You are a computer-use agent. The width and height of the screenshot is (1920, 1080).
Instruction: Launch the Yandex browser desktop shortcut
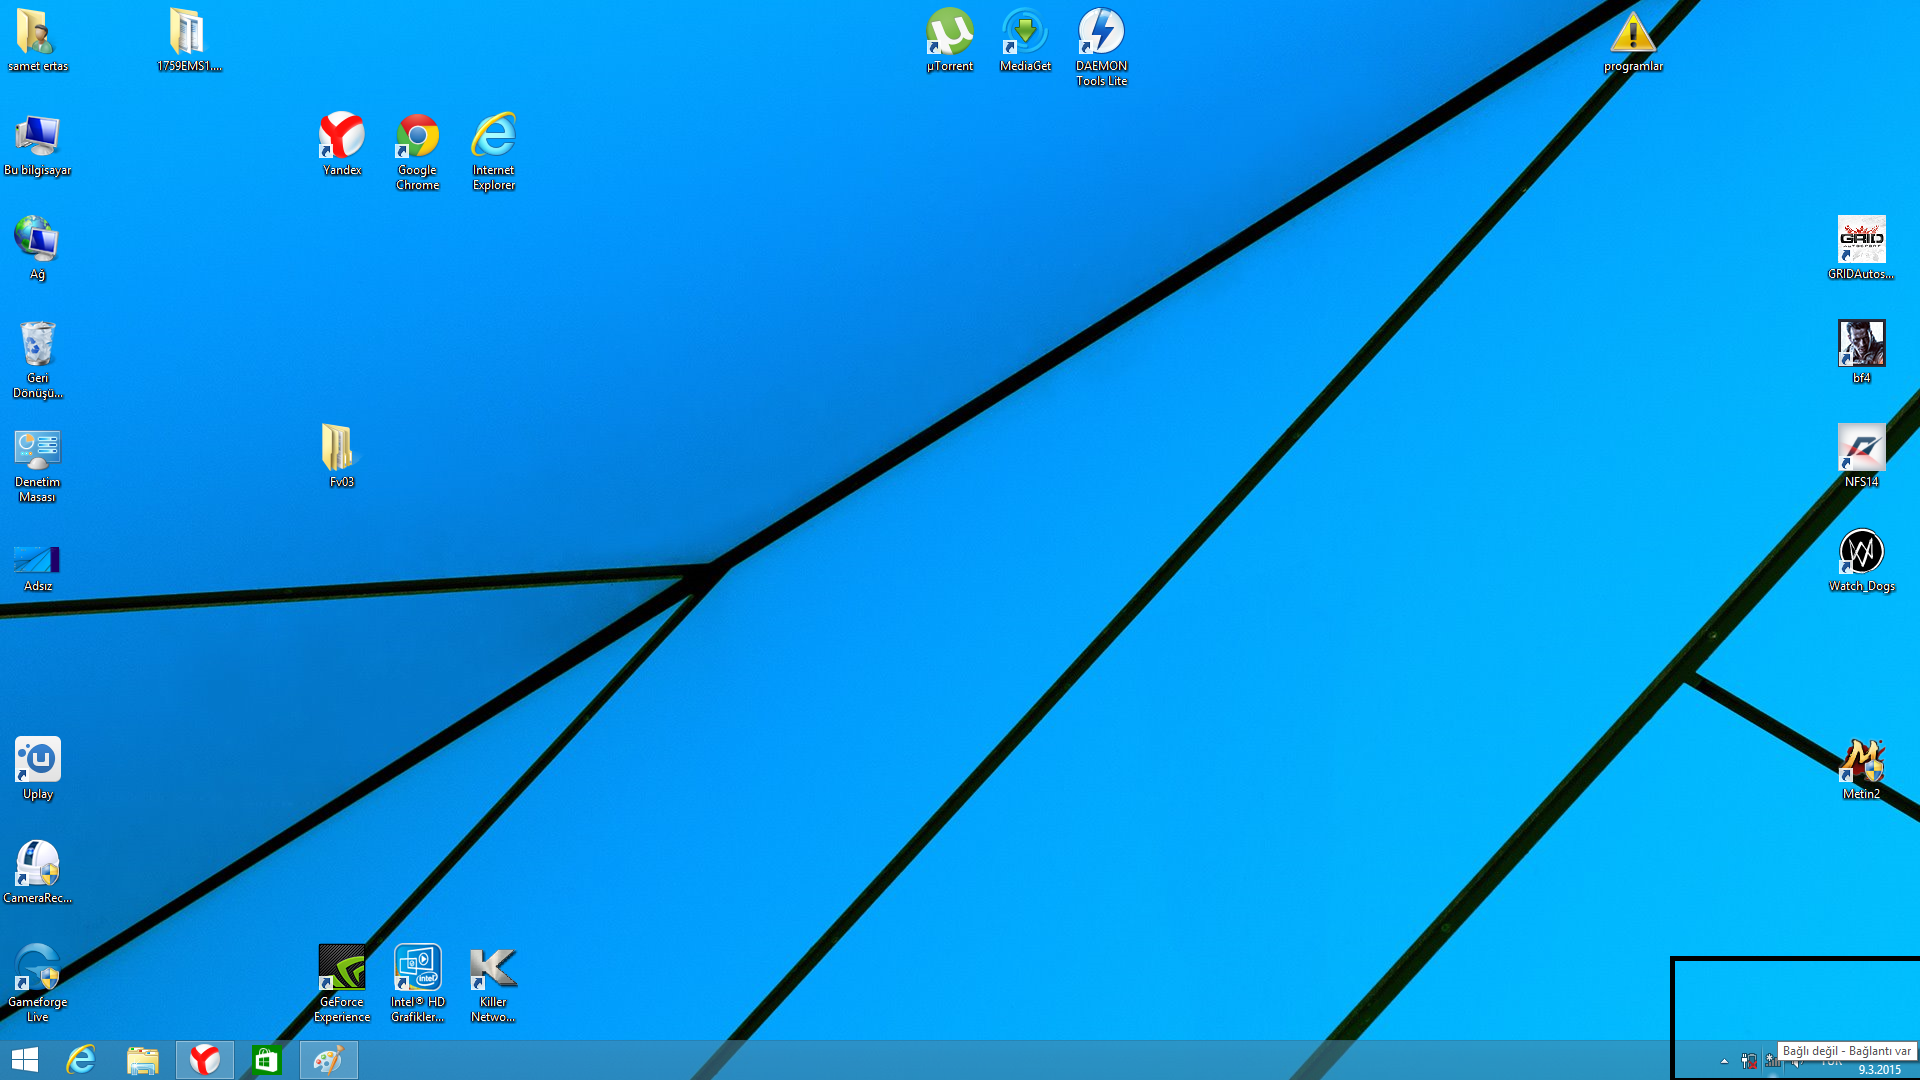(341, 144)
